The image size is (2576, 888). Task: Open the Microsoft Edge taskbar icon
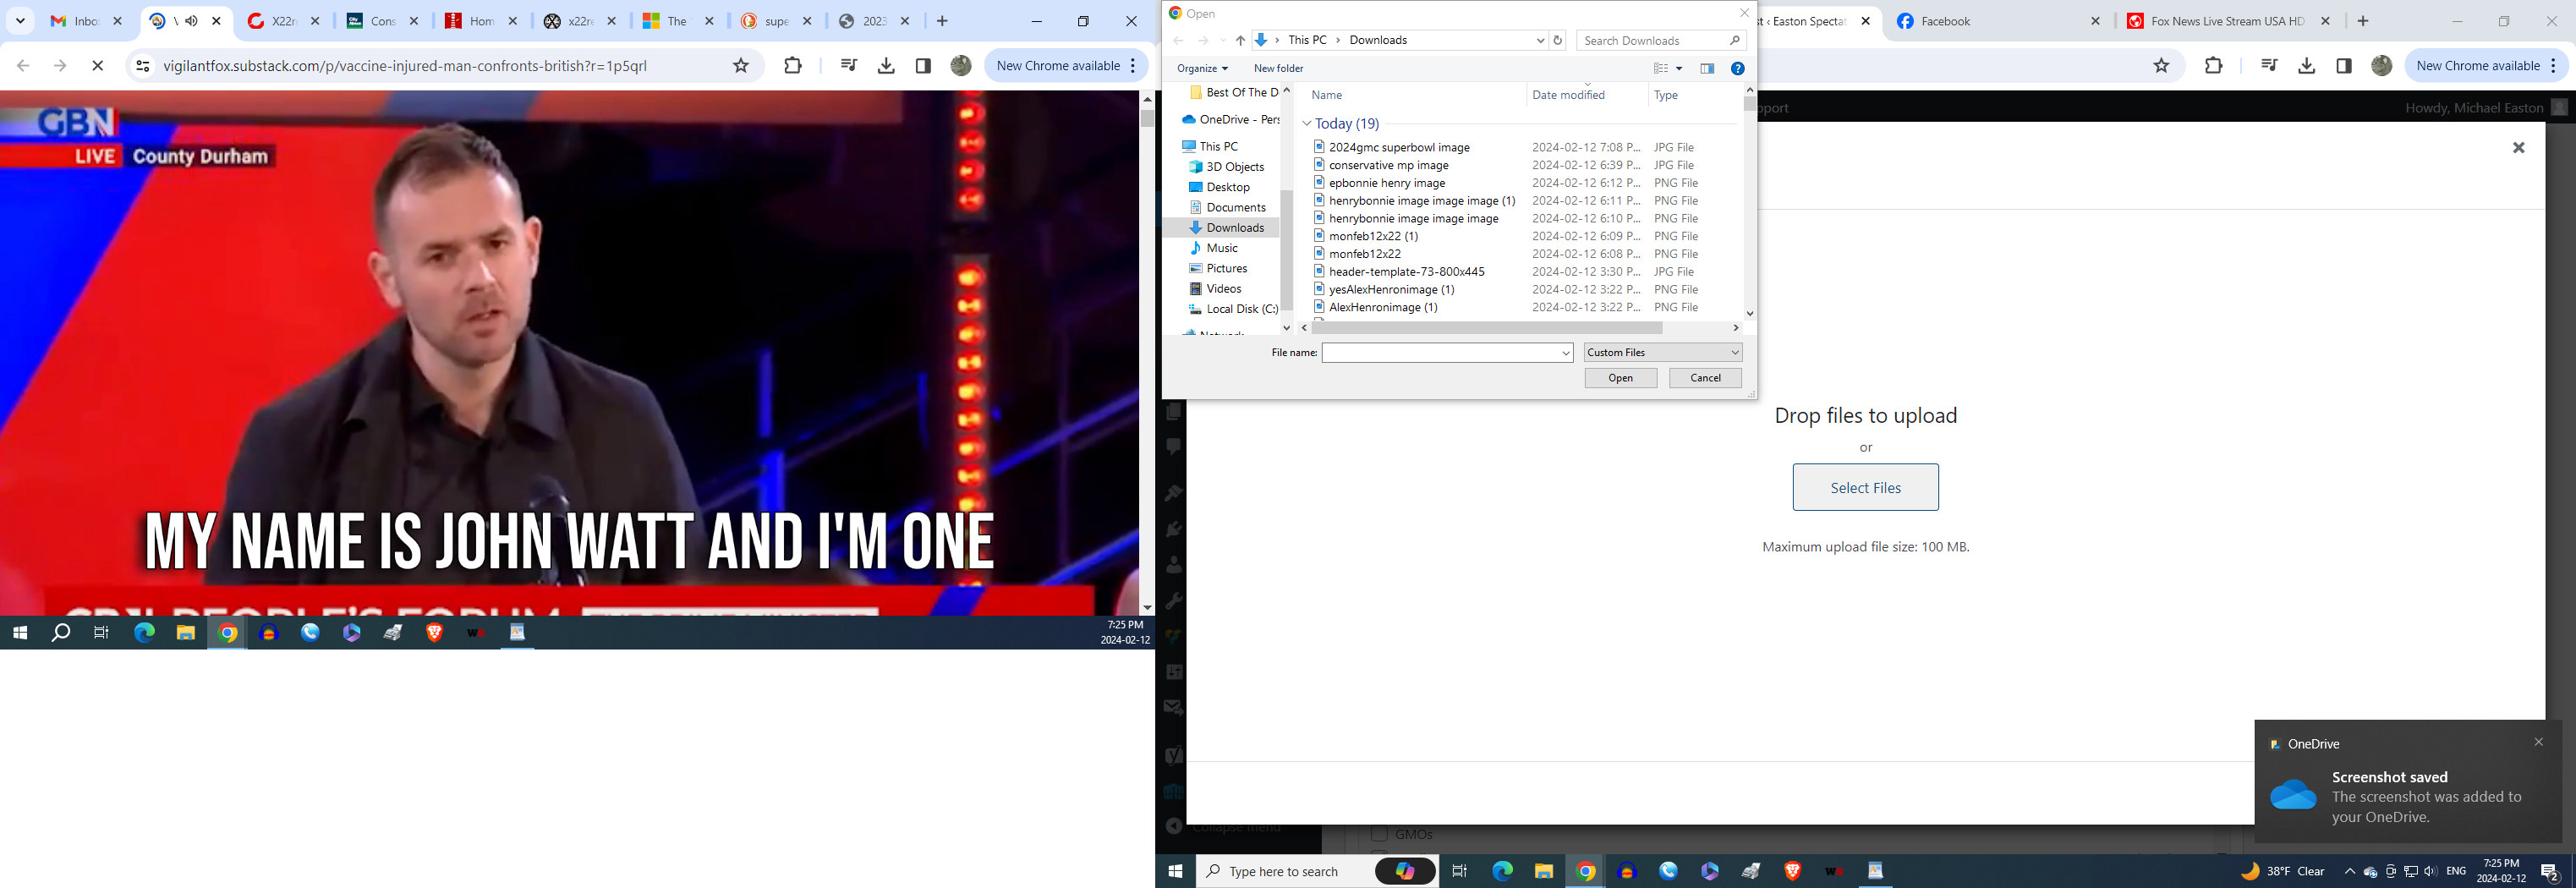tap(1502, 872)
